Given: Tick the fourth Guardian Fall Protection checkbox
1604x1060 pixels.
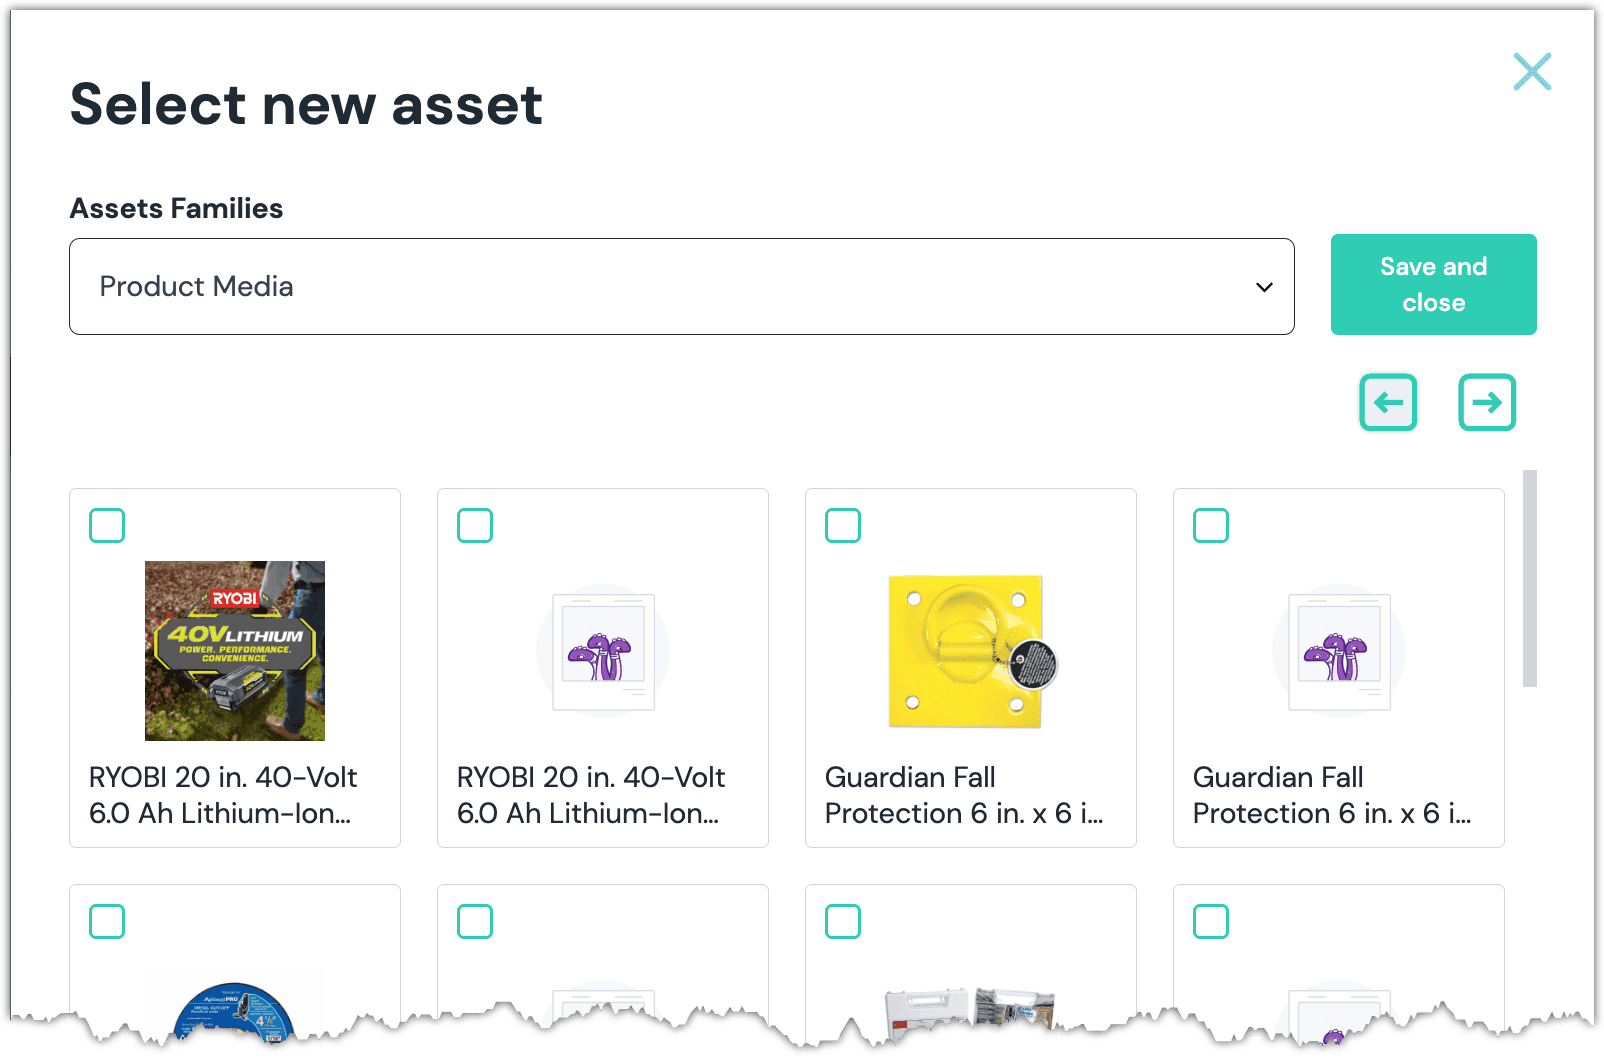Looking at the screenshot, I should pyautogui.click(x=1211, y=526).
